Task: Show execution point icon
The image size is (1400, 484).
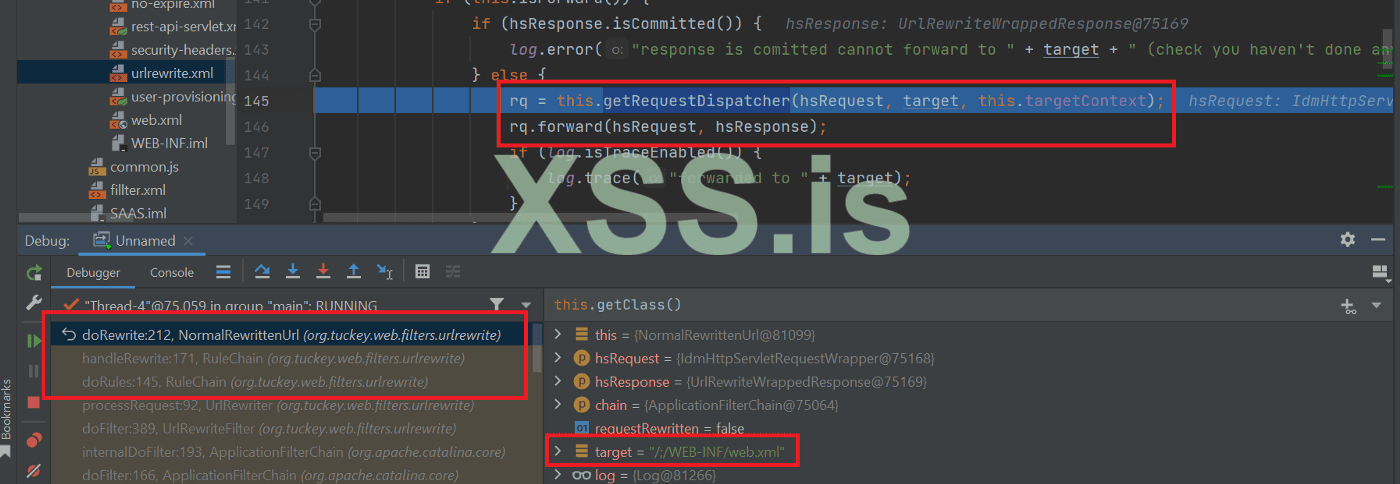Action: click(224, 272)
